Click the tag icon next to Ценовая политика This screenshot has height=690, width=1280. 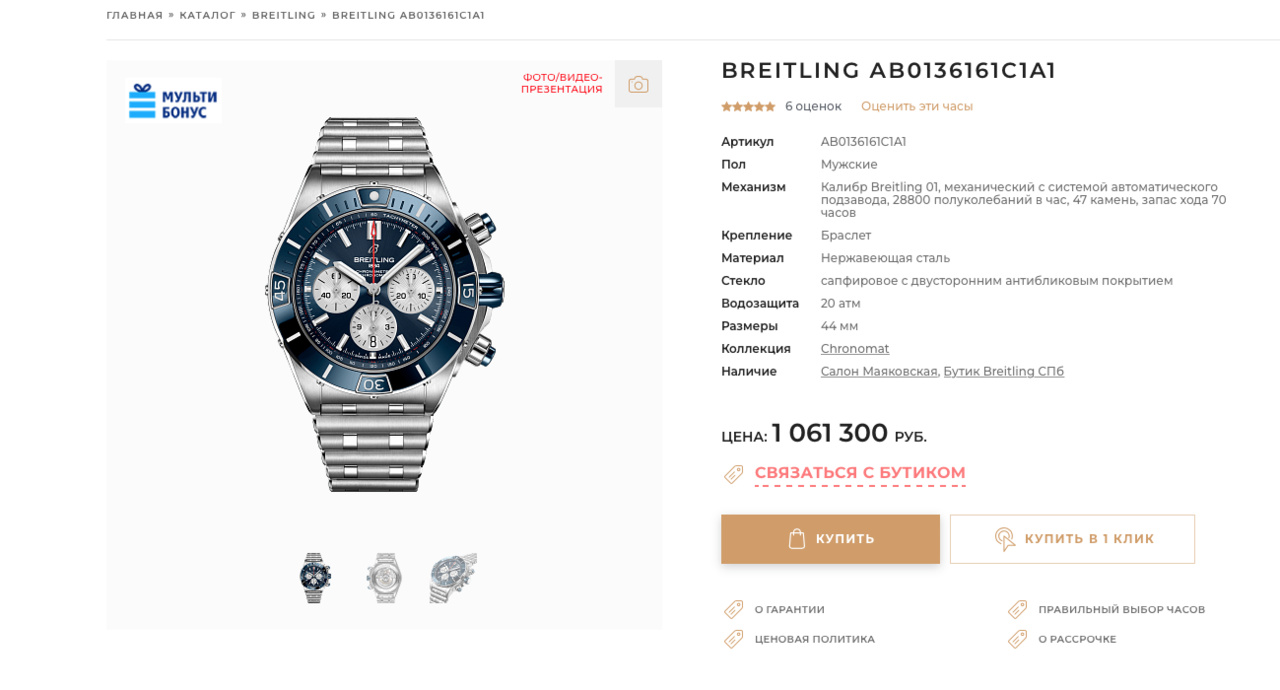[x=734, y=639]
